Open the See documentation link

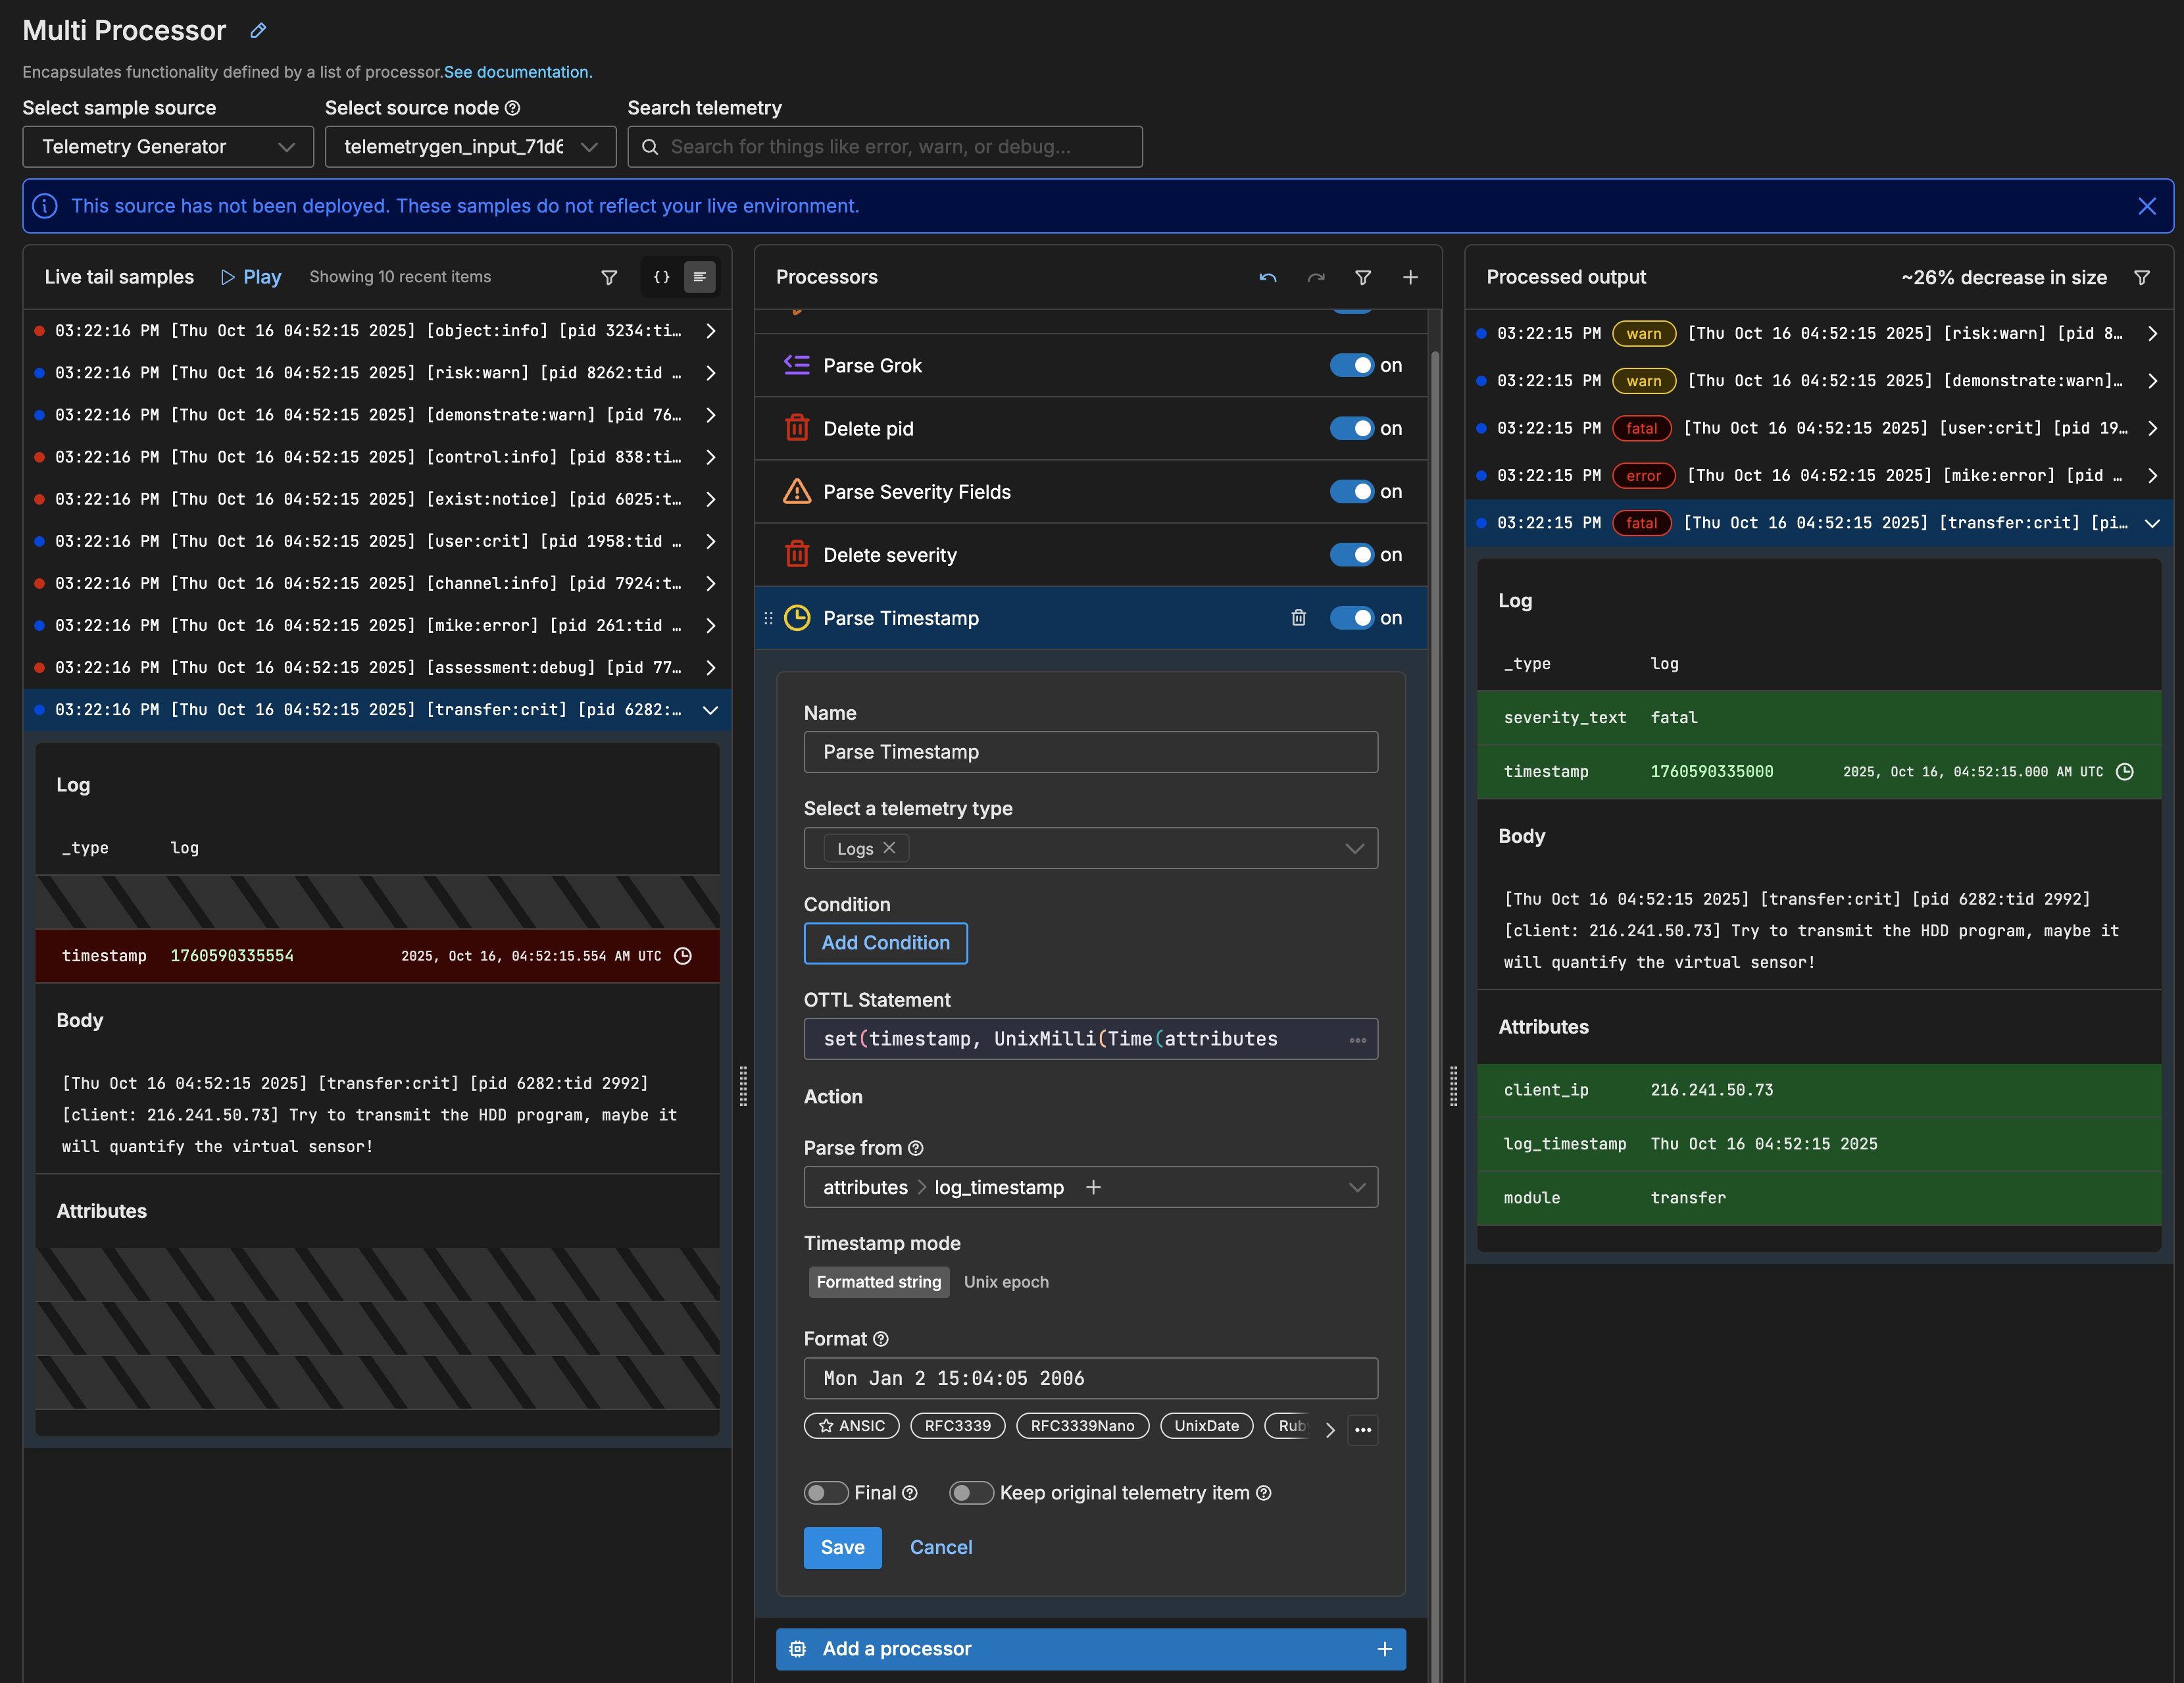pos(518,72)
